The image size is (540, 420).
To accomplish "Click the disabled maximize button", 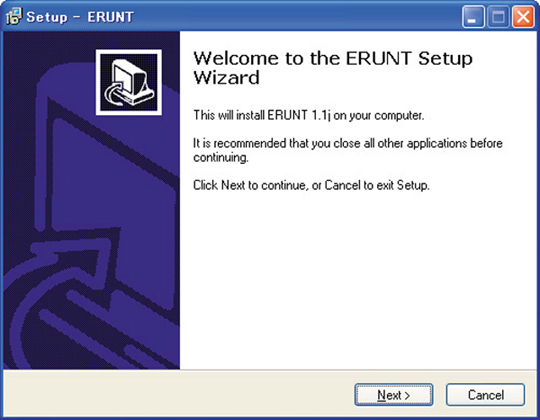I will point(498,17).
